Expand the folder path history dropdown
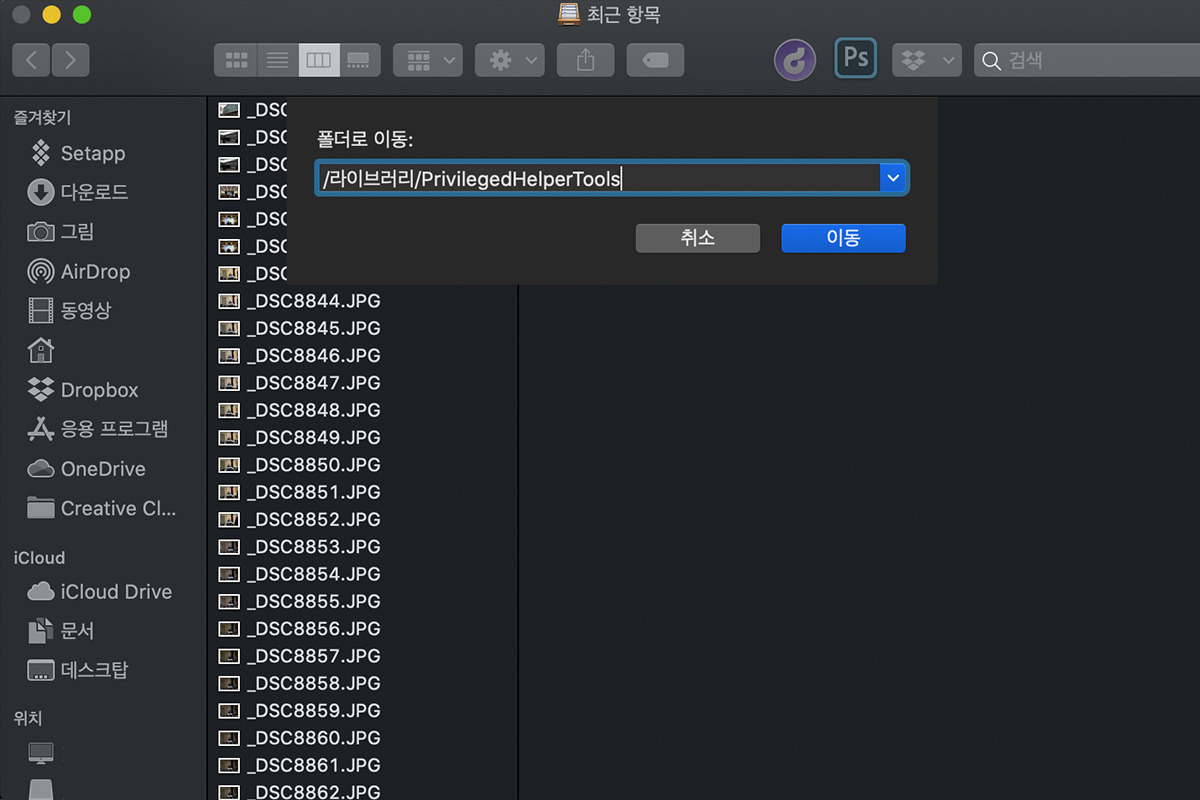 [x=893, y=177]
